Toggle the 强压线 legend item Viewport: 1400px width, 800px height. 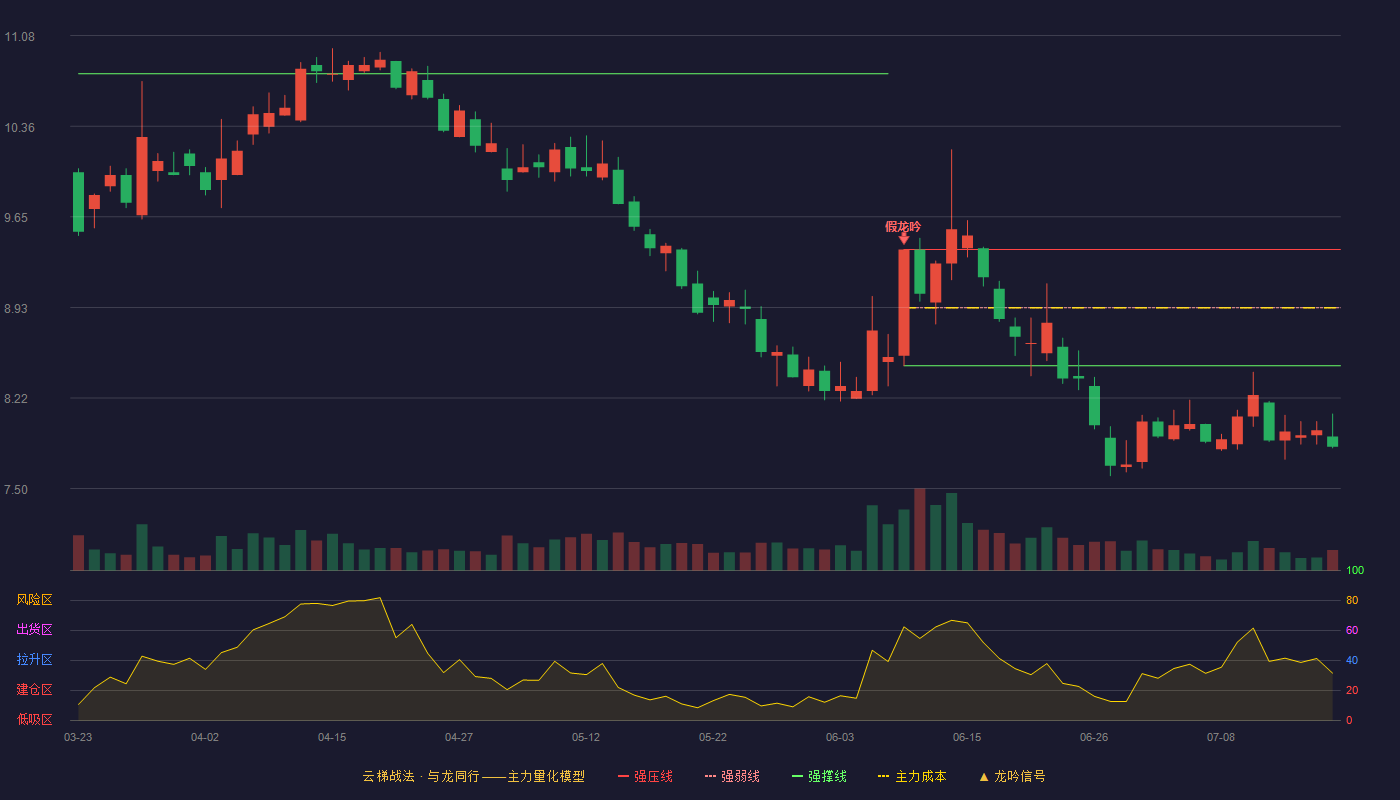coord(645,776)
